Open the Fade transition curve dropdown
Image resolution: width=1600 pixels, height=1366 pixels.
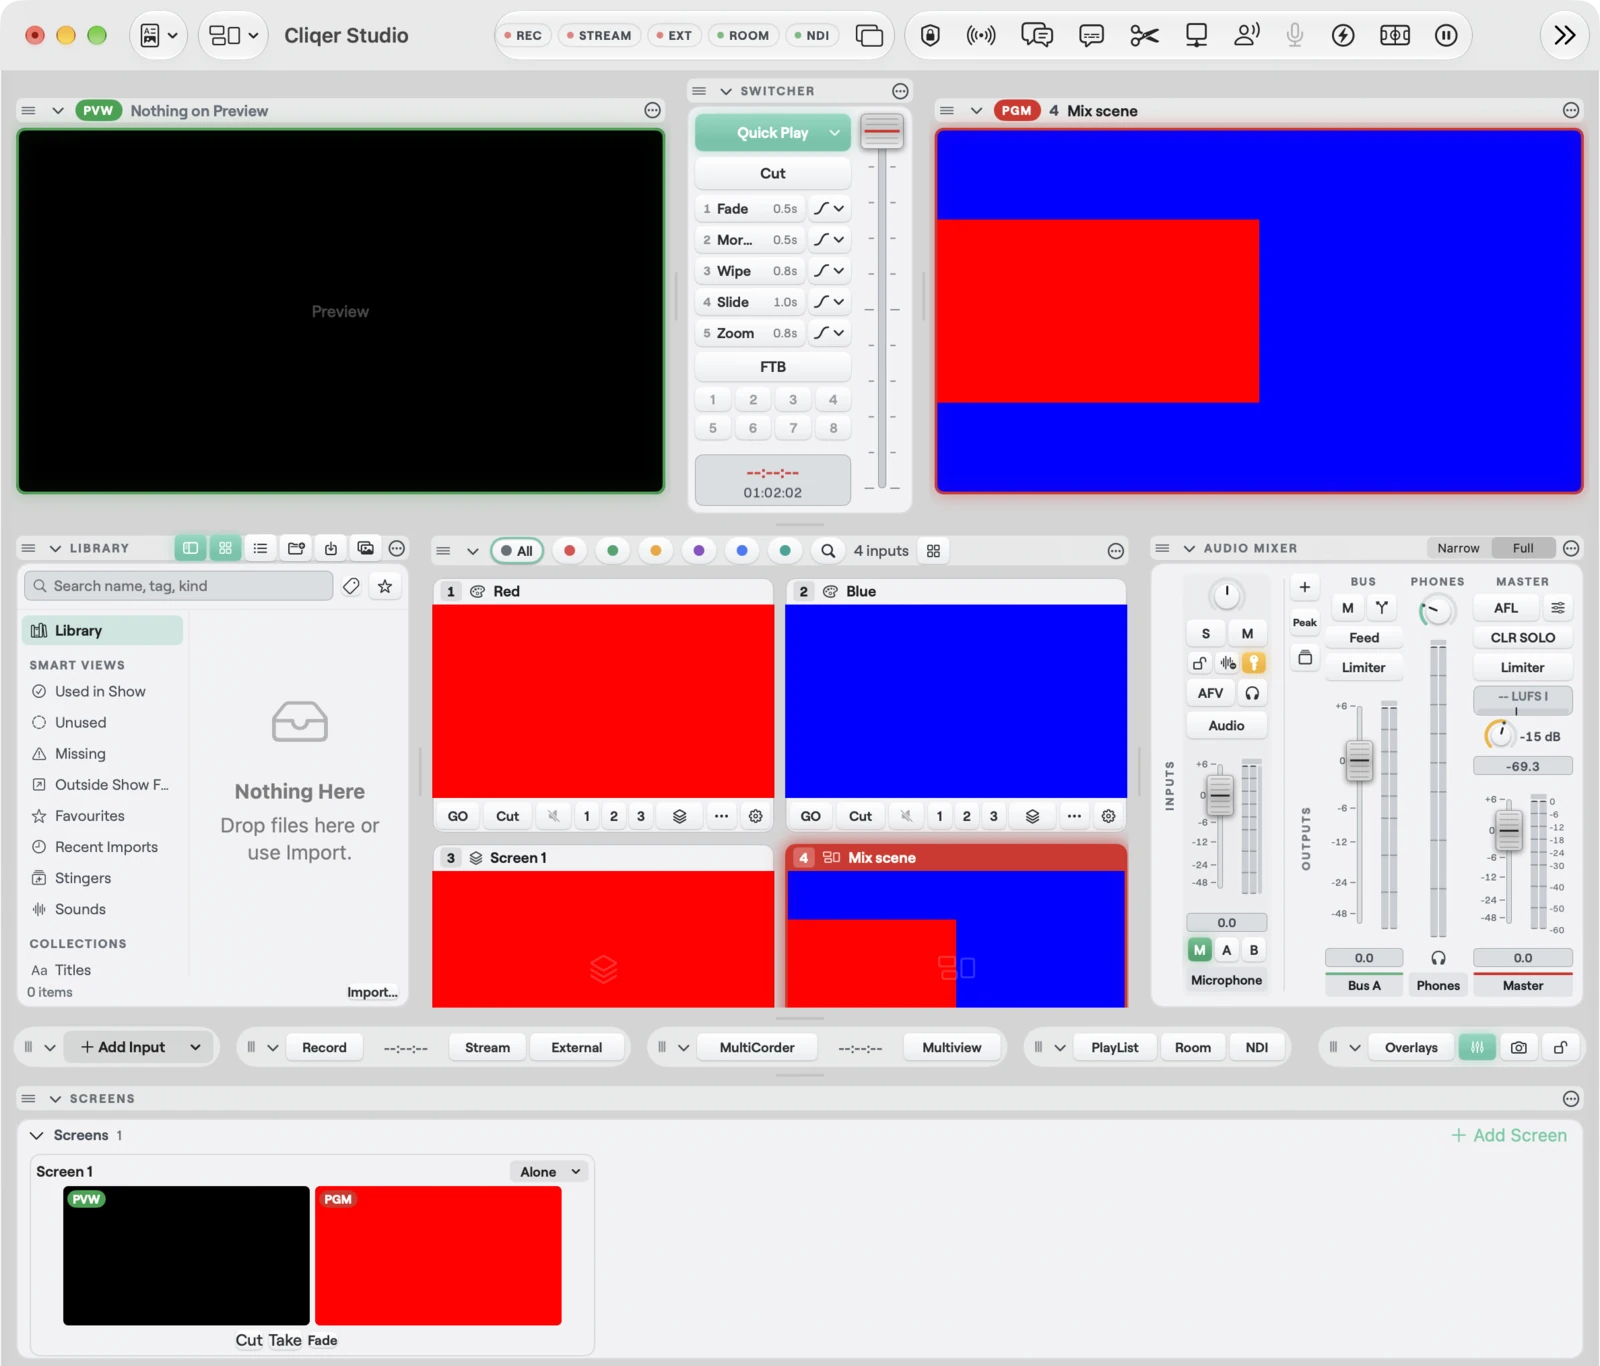(828, 209)
